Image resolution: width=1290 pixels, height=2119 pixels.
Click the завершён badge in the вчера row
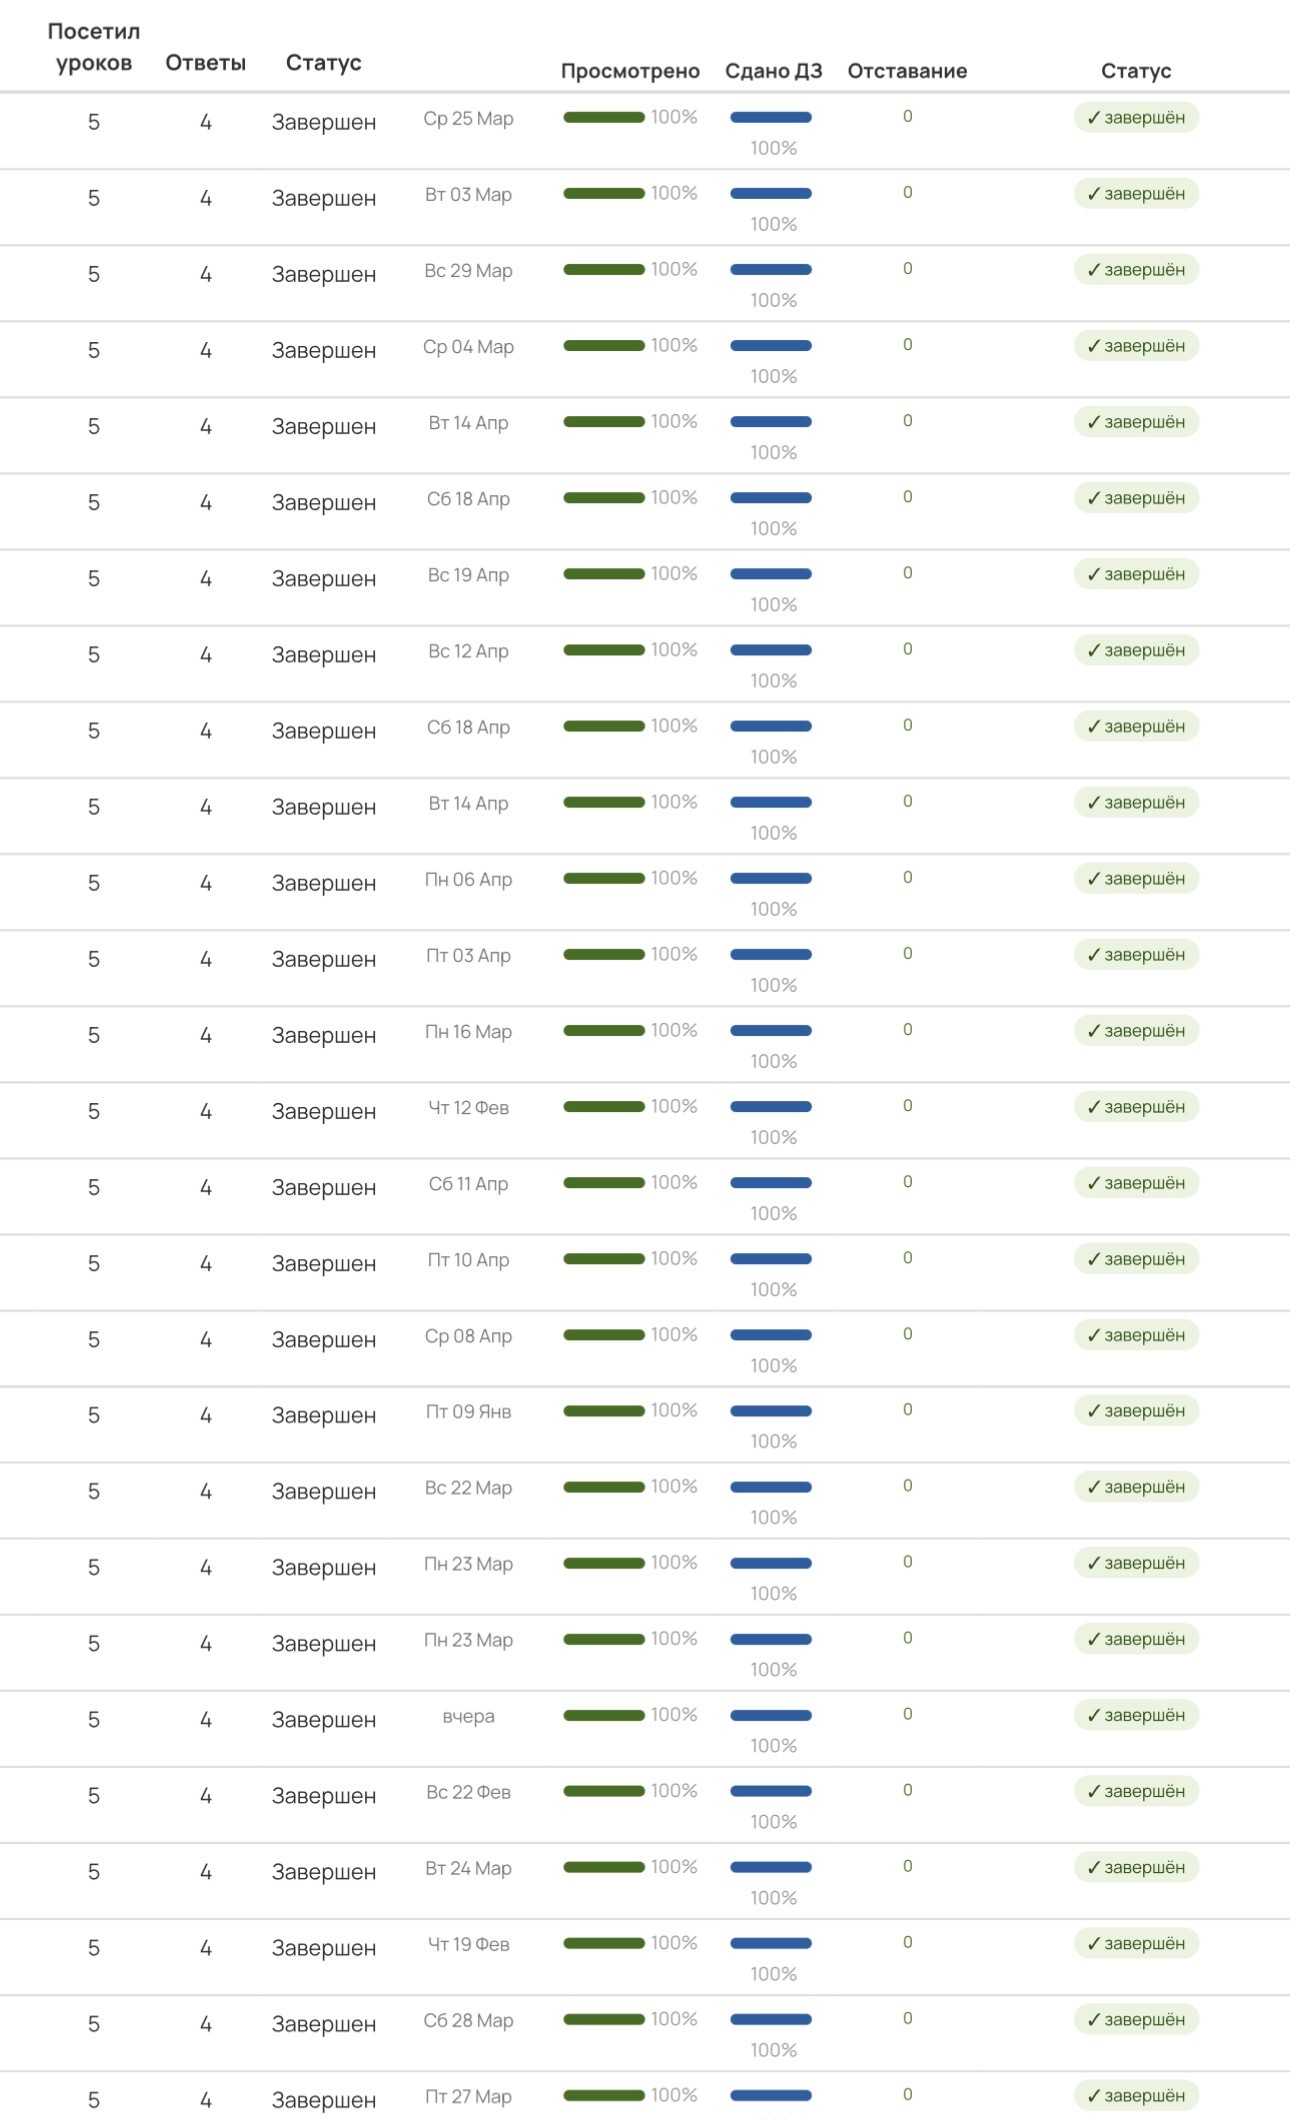coord(1136,1715)
